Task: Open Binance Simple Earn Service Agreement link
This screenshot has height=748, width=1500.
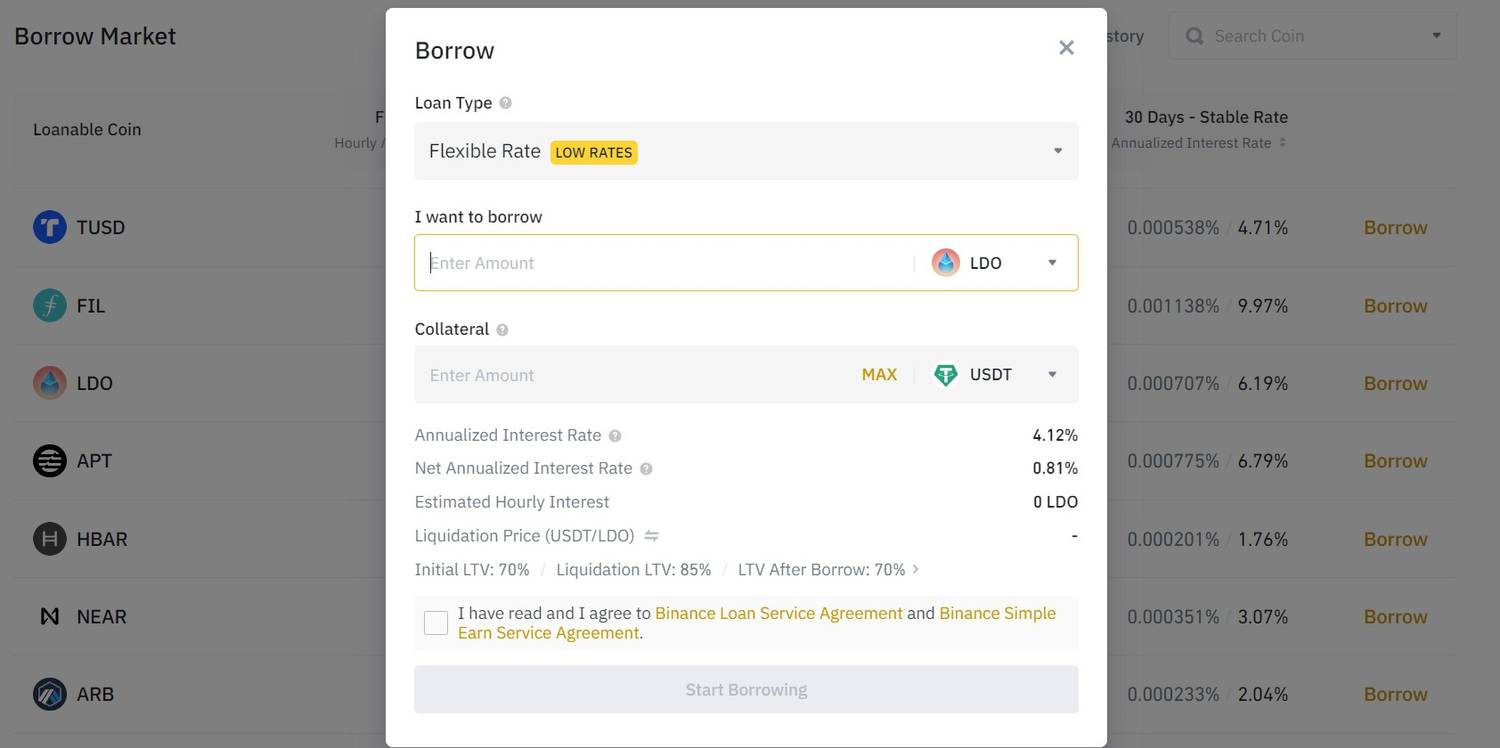Action: [x=757, y=623]
